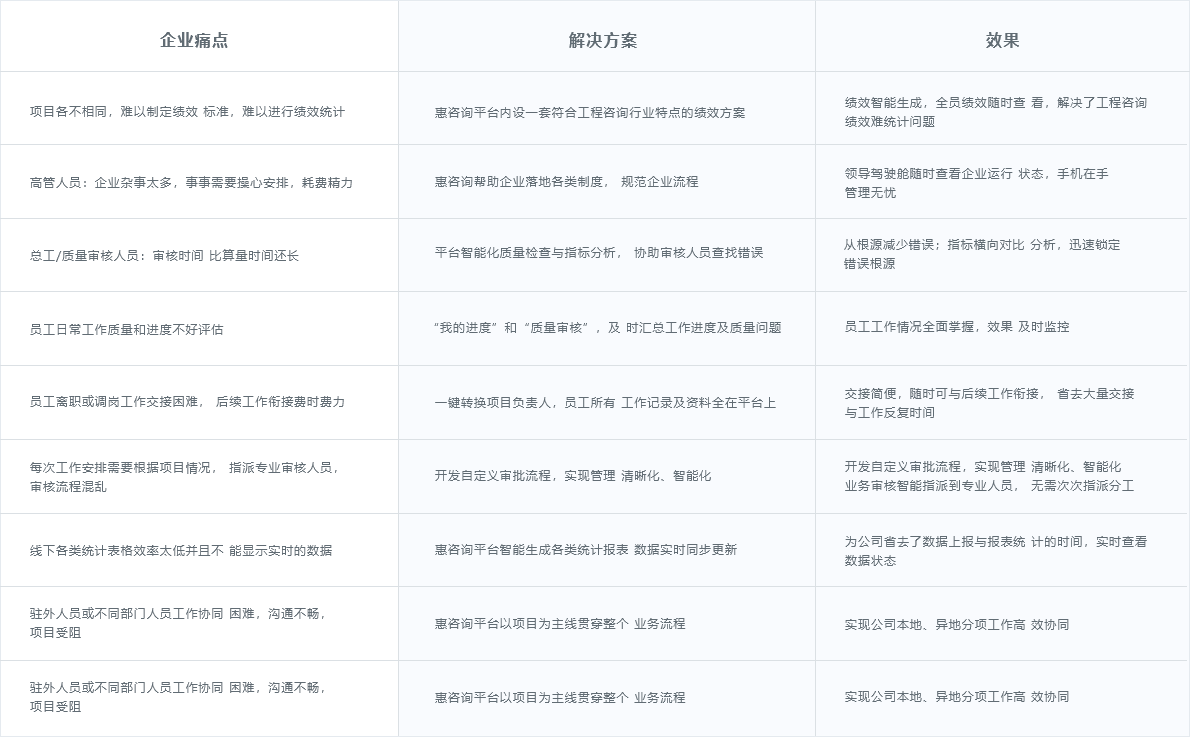The height and width of the screenshot is (737, 1190).
Task: Click the '绩效智能生成，全员绩效随时查看' cell
Action: (x=995, y=112)
